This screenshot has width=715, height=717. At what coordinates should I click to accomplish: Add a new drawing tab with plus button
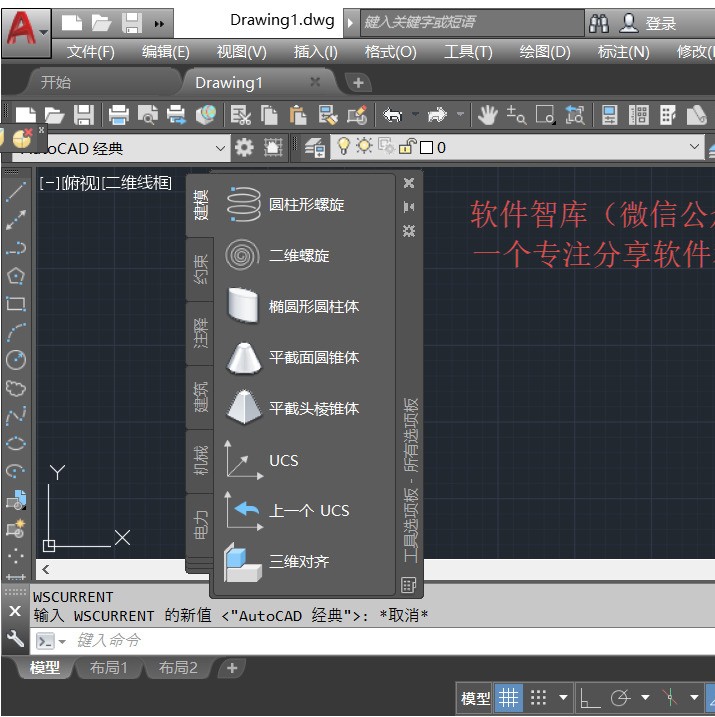[x=359, y=82]
